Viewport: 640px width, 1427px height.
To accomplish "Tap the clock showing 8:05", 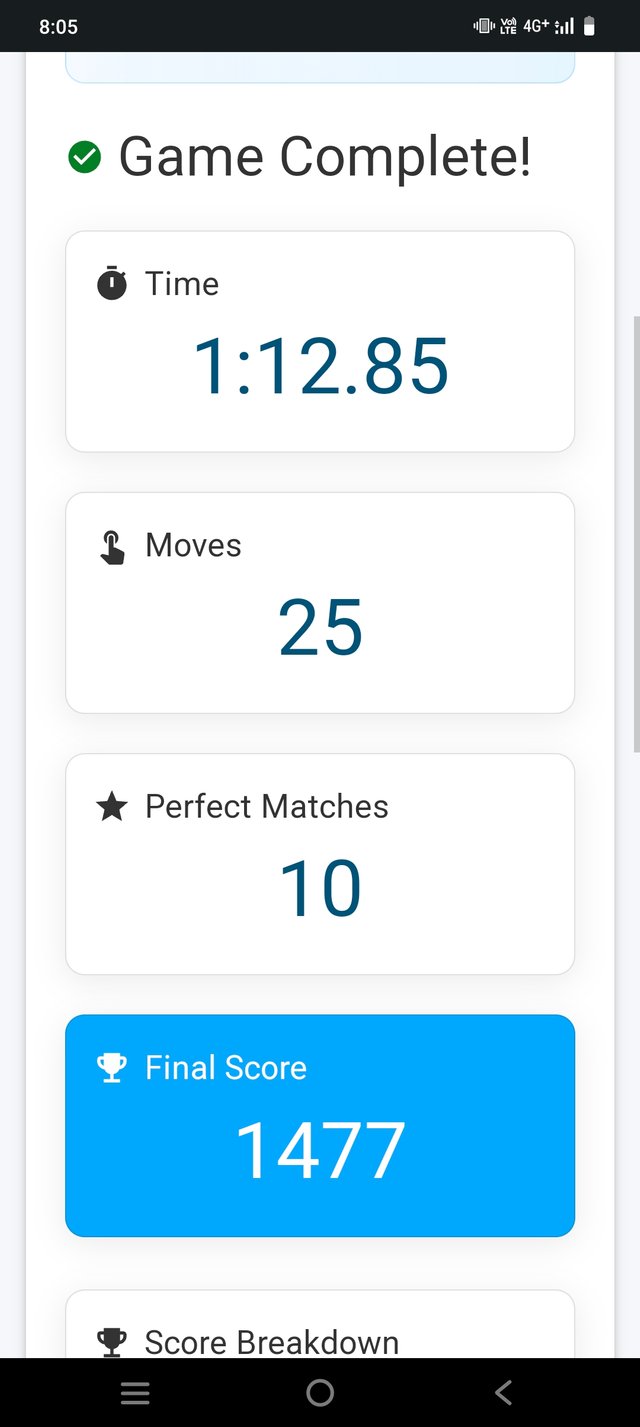I will pos(58,27).
